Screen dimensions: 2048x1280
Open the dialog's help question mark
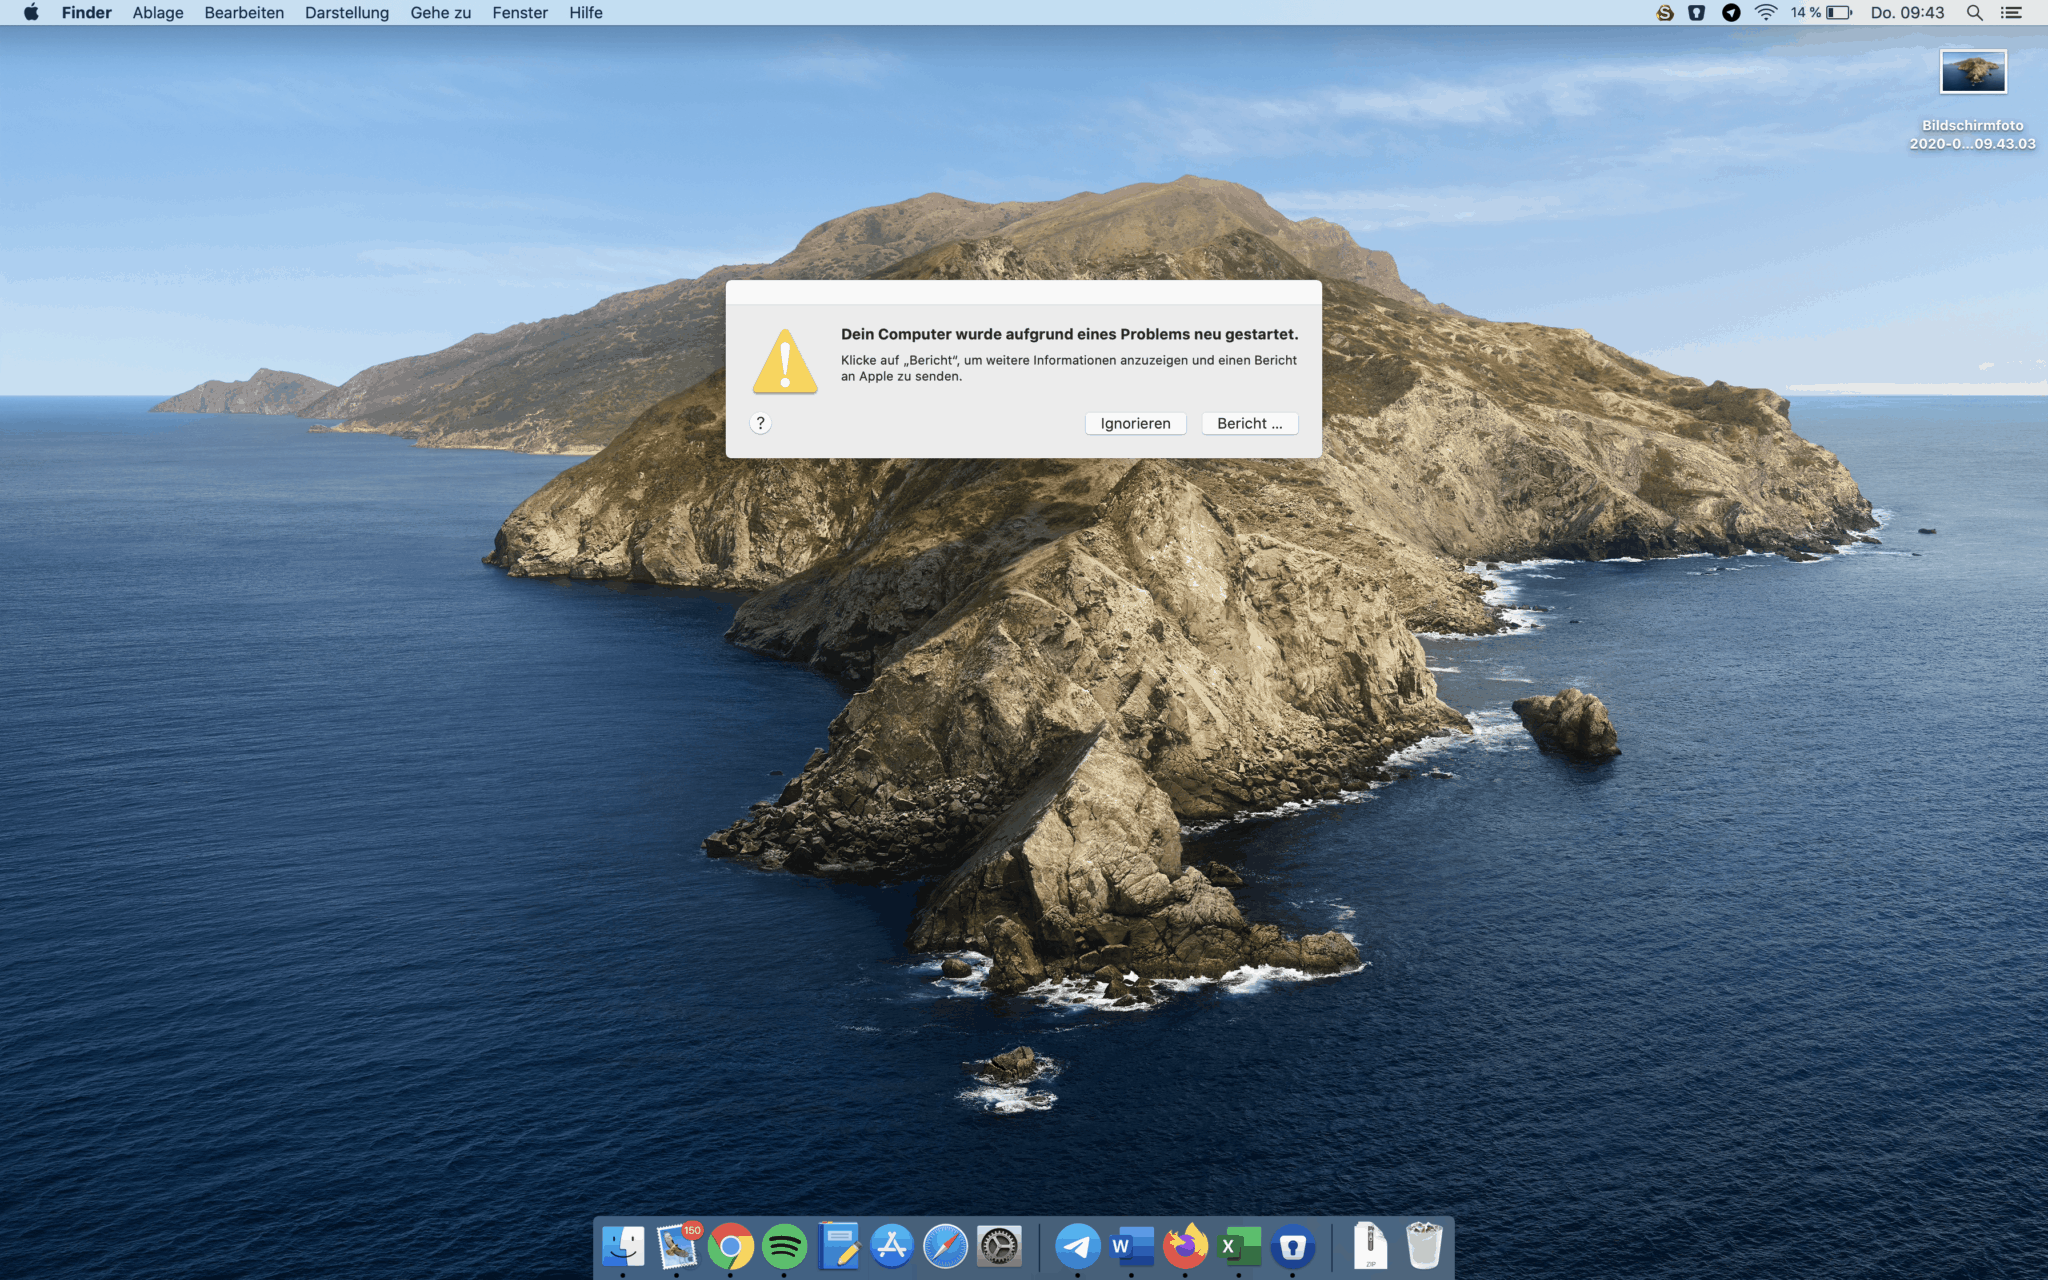click(760, 423)
